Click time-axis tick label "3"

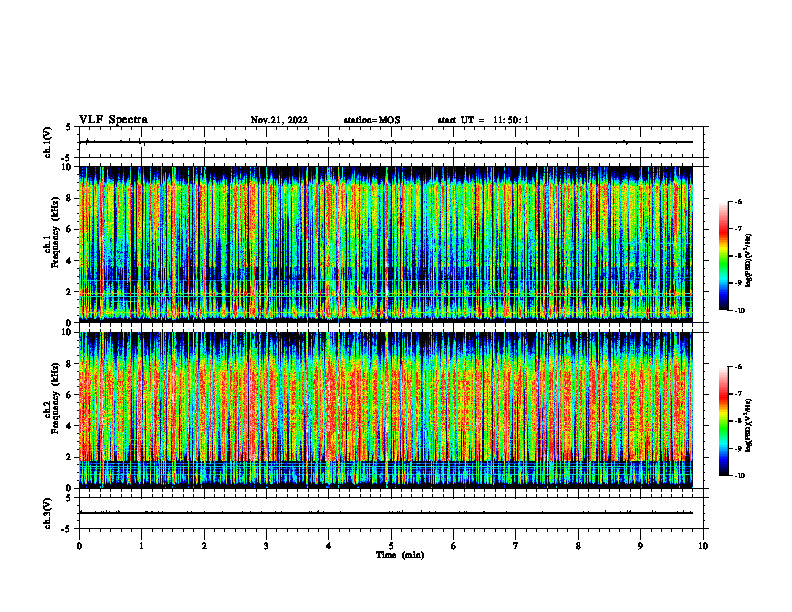click(266, 546)
